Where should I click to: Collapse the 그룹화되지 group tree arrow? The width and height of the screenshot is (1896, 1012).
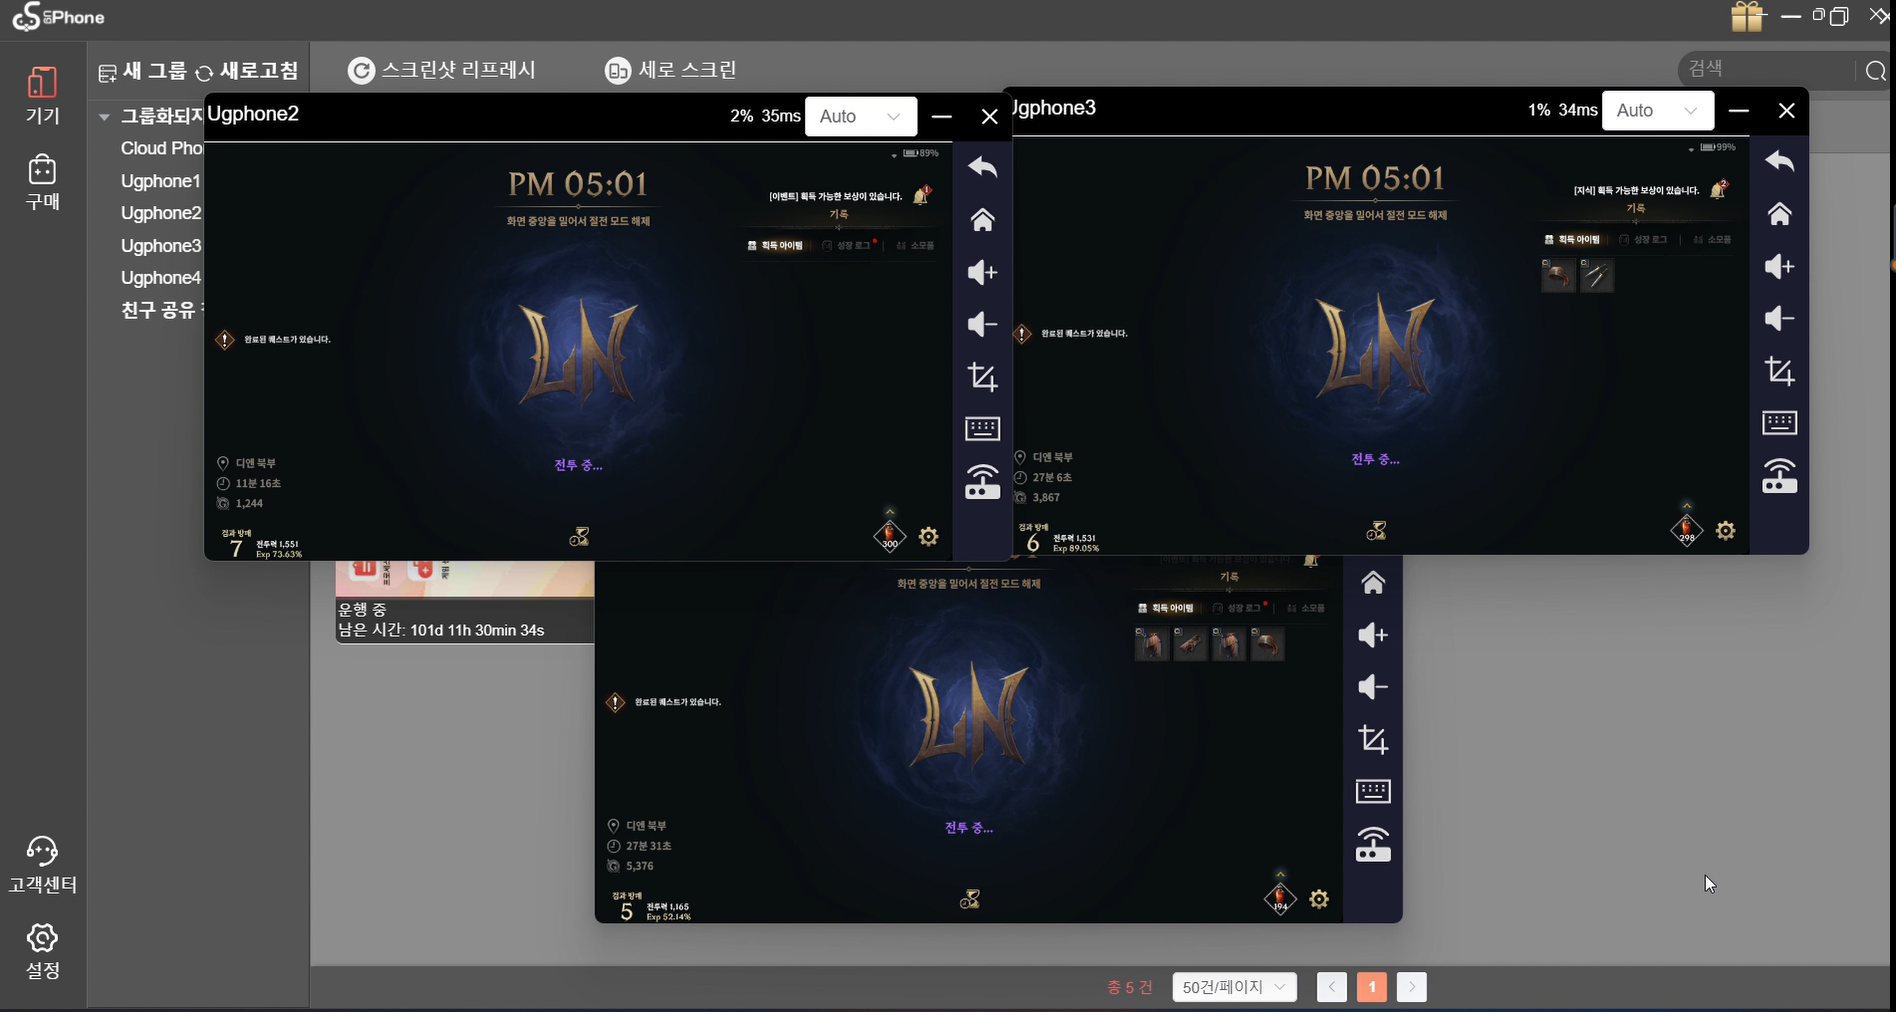[104, 117]
